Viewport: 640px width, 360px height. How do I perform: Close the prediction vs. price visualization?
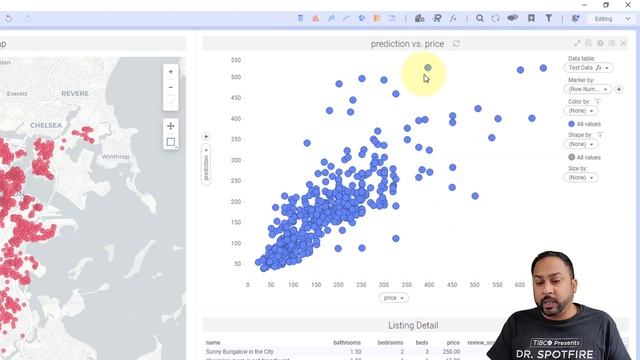tap(623, 43)
